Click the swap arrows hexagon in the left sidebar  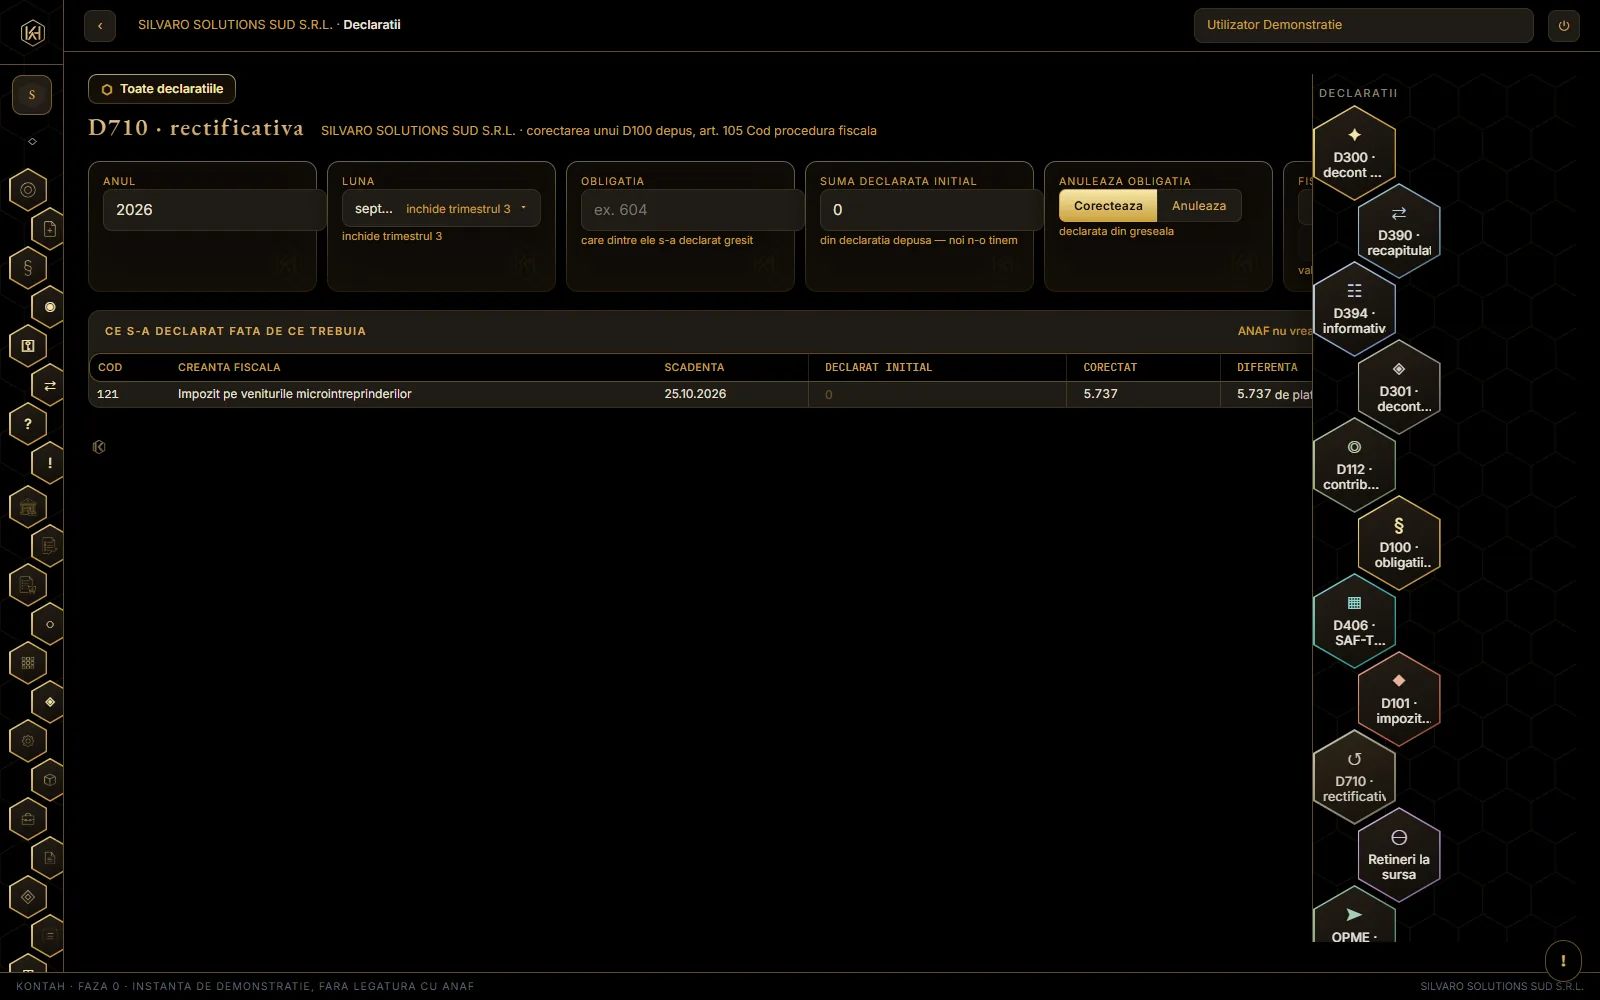49,385
